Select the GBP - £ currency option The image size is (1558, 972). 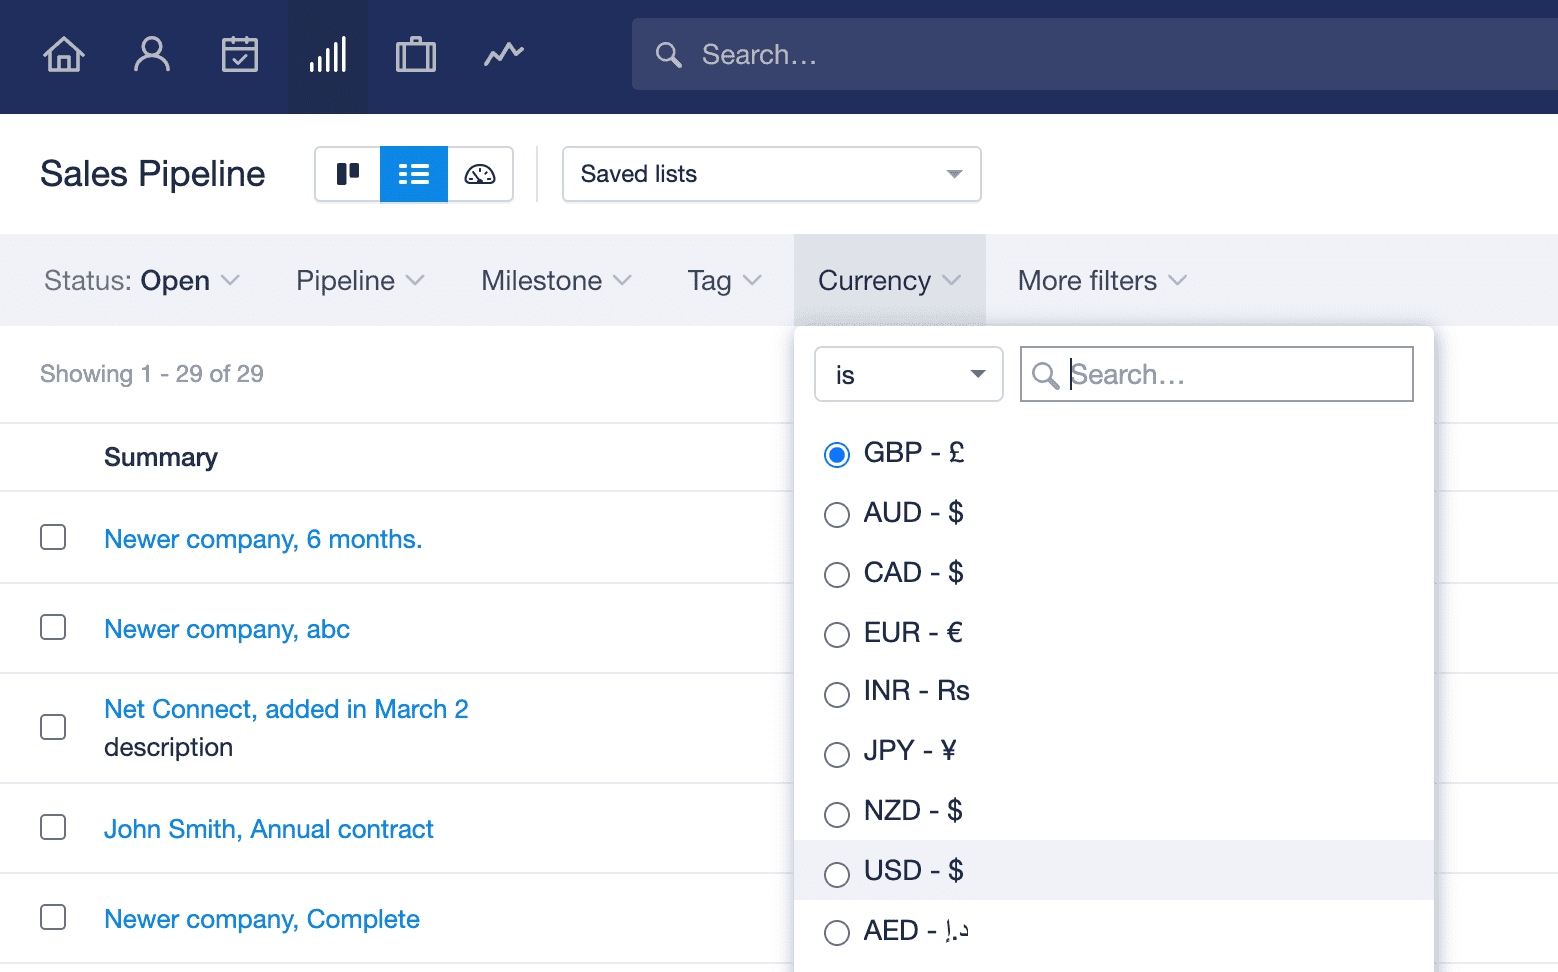837,454
